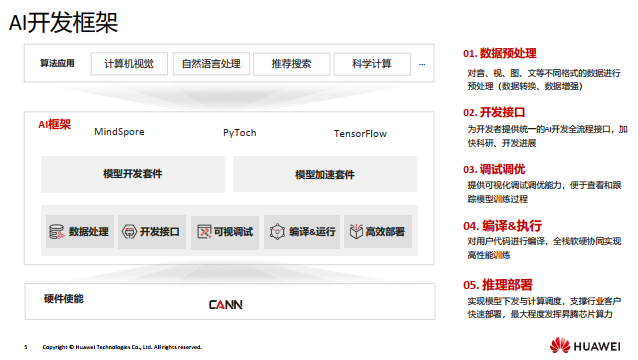Click the TensorFlow framework name
Screen dimensions: 638x360
click(x=360, y=134)
